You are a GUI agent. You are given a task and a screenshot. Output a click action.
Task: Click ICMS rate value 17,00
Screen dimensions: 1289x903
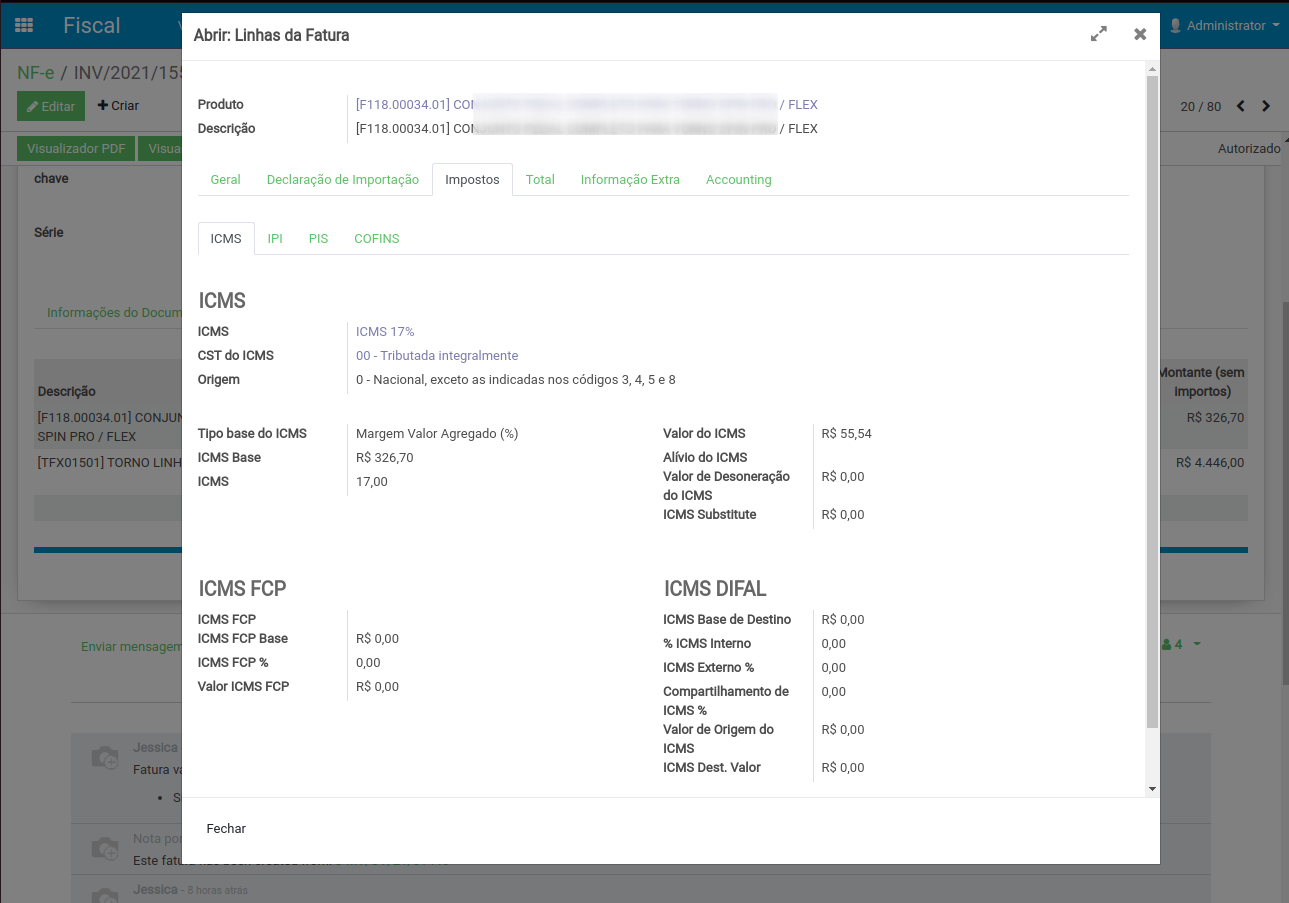click(372, 481)
